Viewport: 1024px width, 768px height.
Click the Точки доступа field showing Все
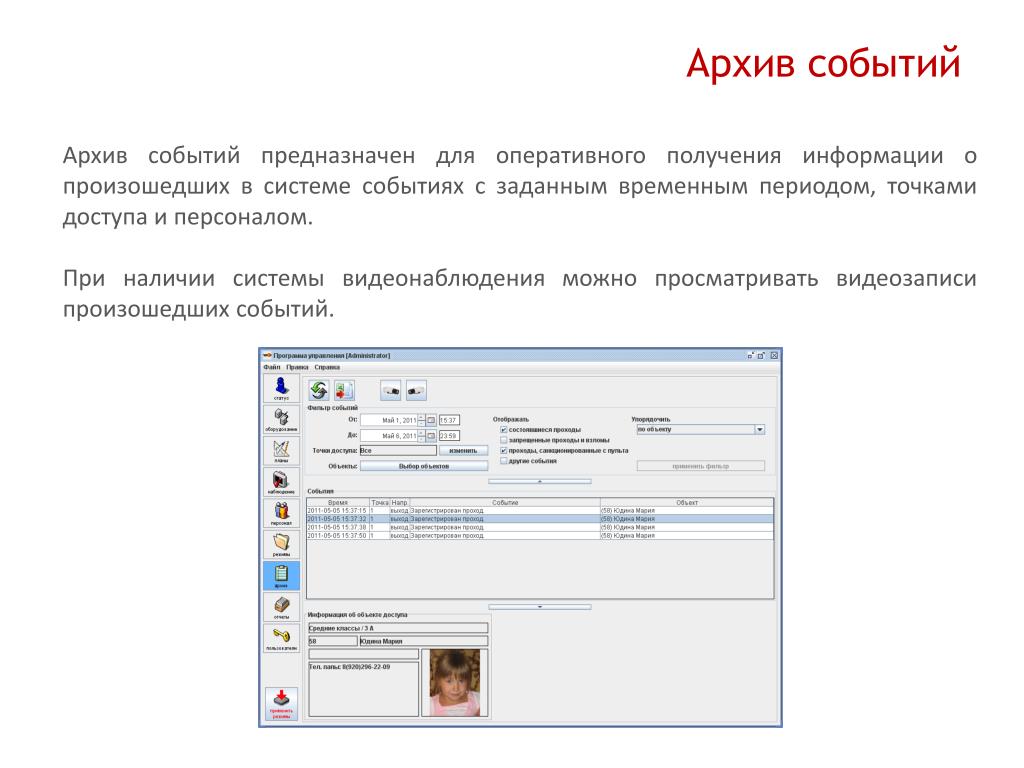[398, 451]
